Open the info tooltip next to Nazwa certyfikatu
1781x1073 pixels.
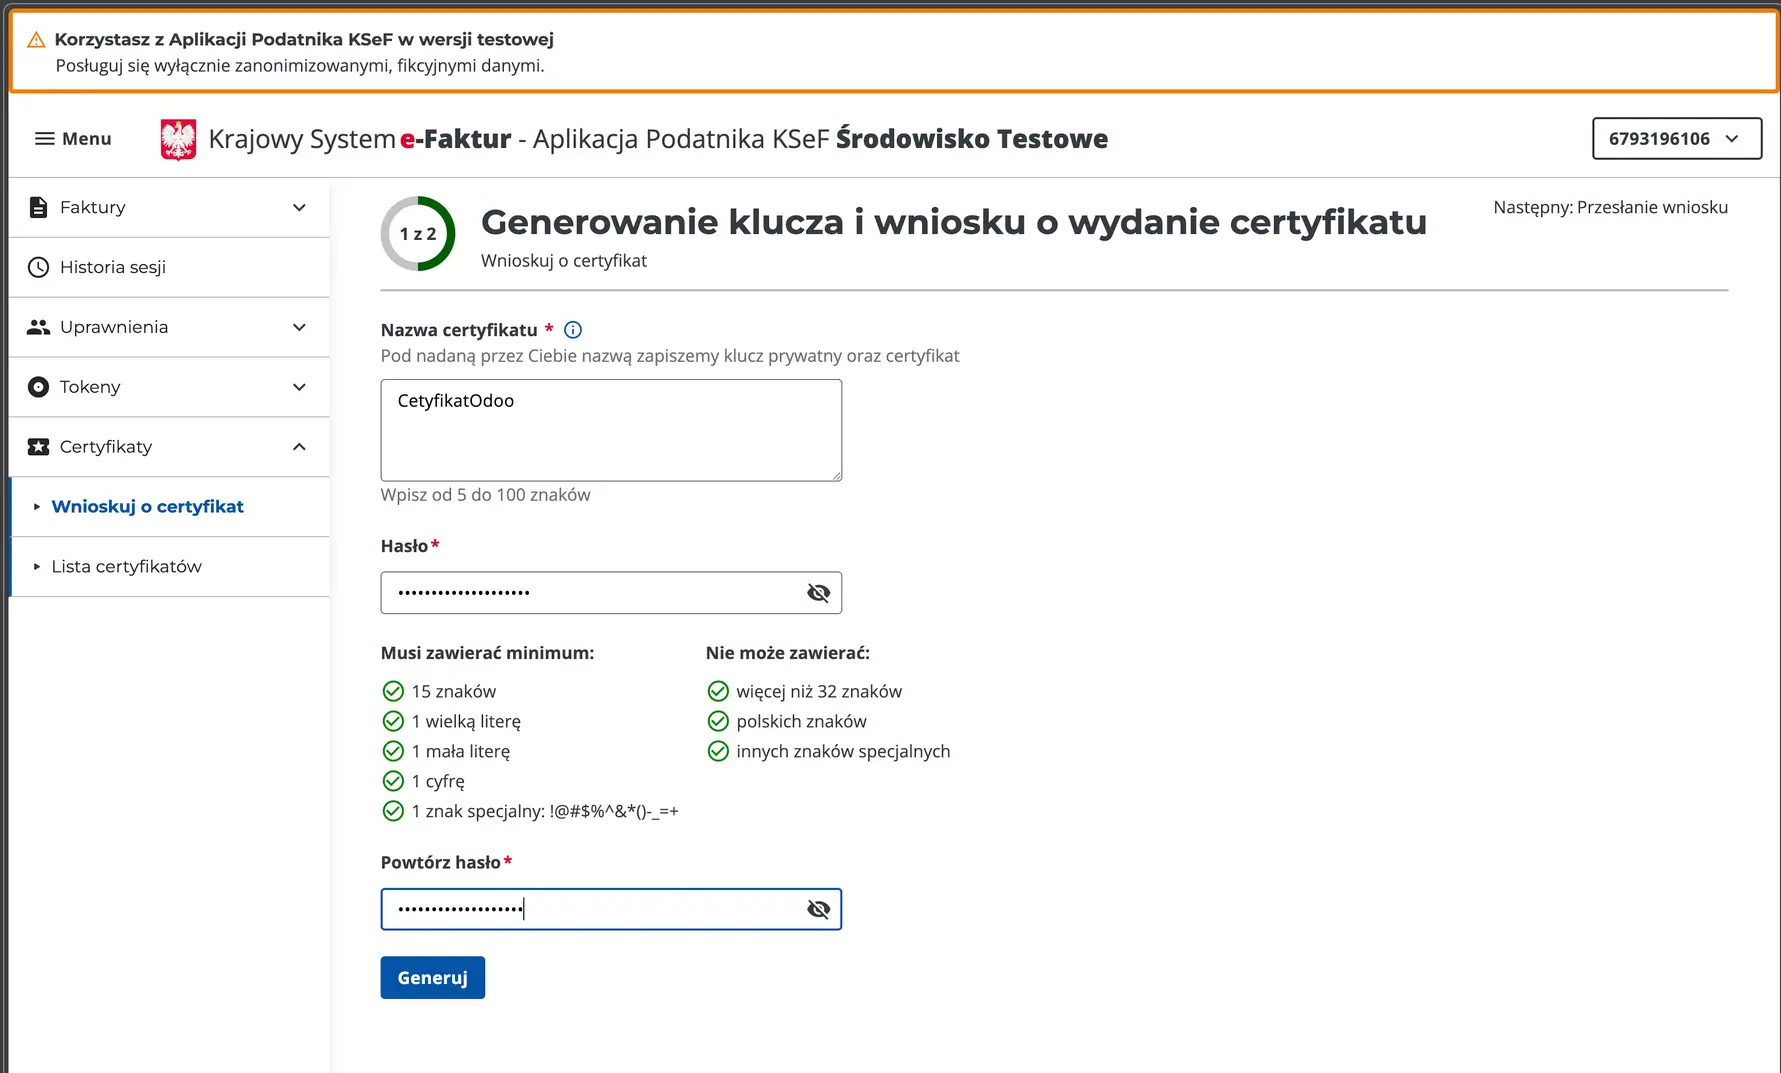[572, 329]
